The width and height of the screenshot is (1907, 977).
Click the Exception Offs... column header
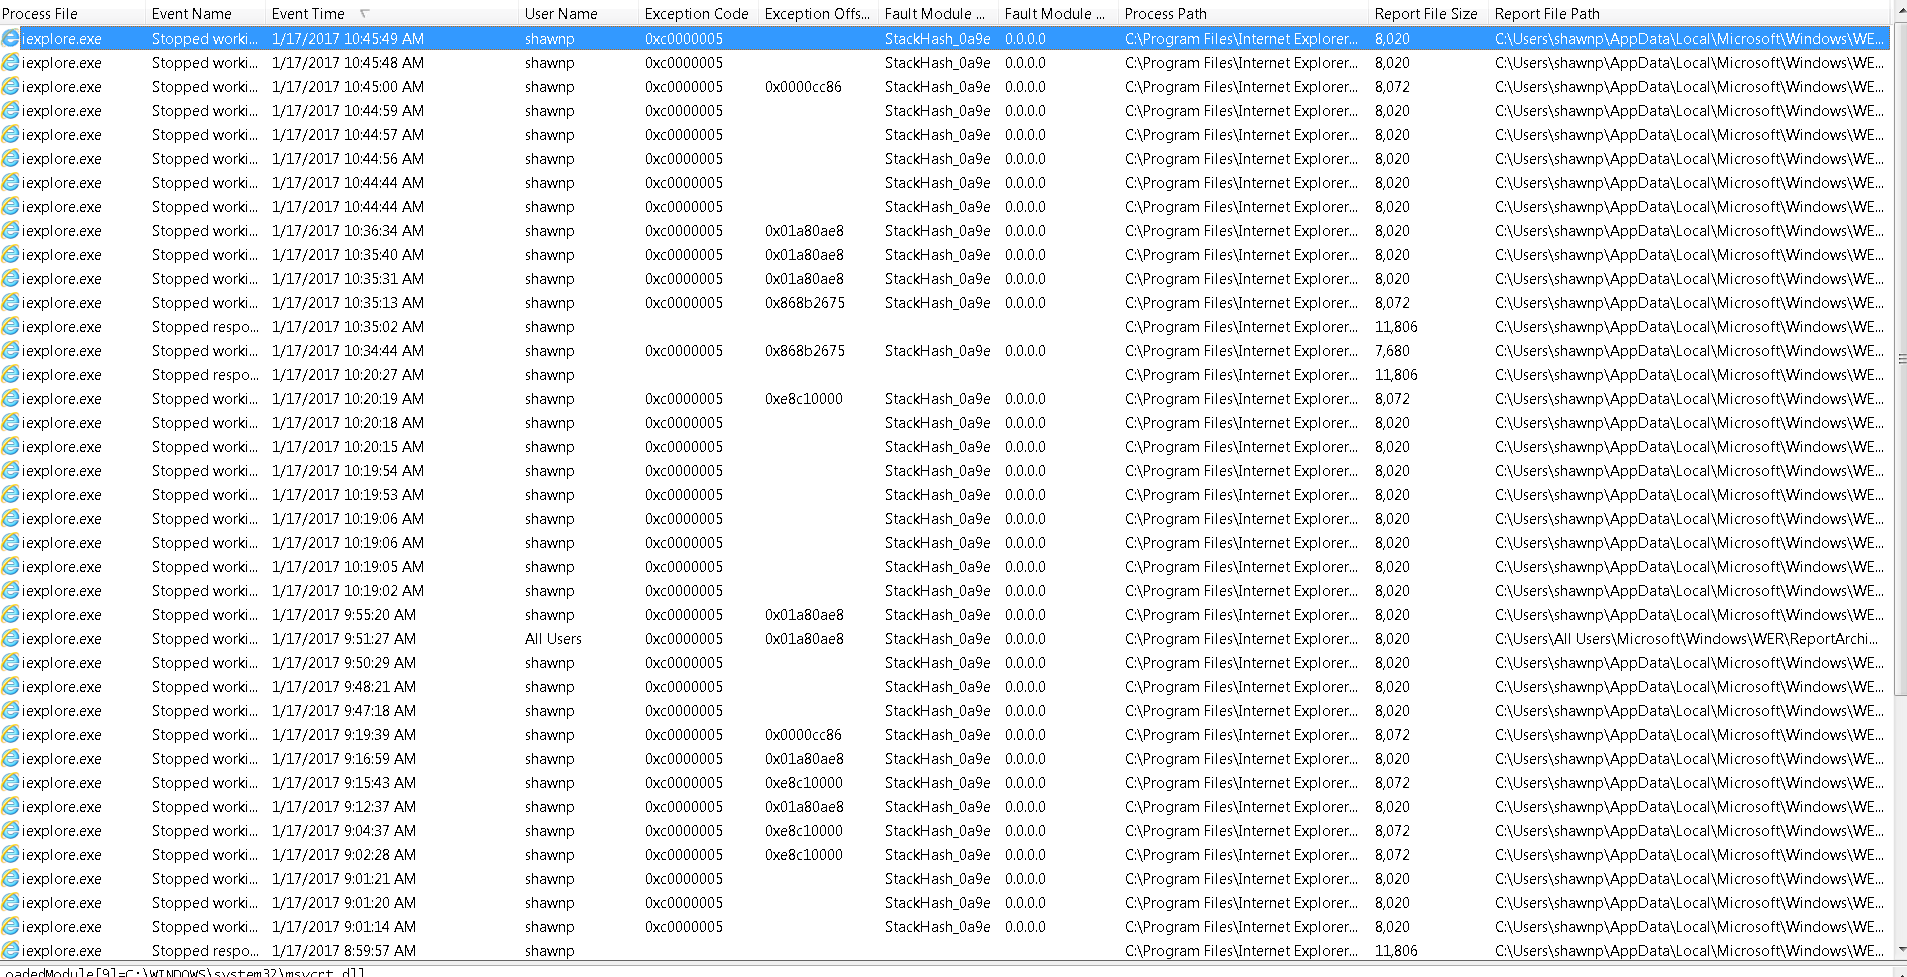point(818,13)
